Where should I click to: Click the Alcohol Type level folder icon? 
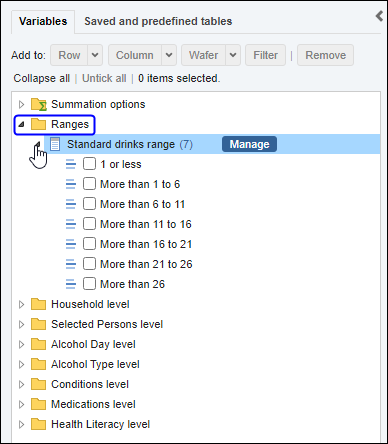pos(38,364)
